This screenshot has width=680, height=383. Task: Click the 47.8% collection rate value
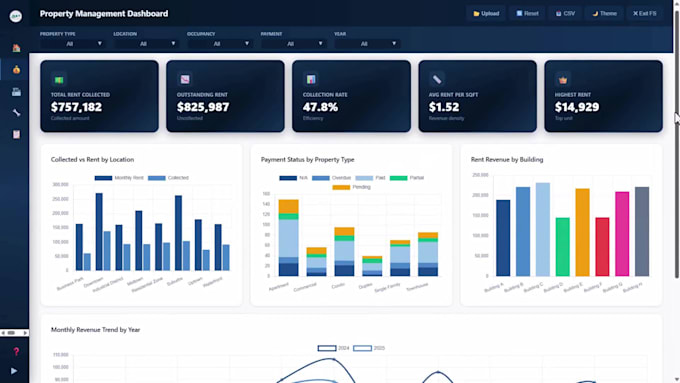point(320,107)
